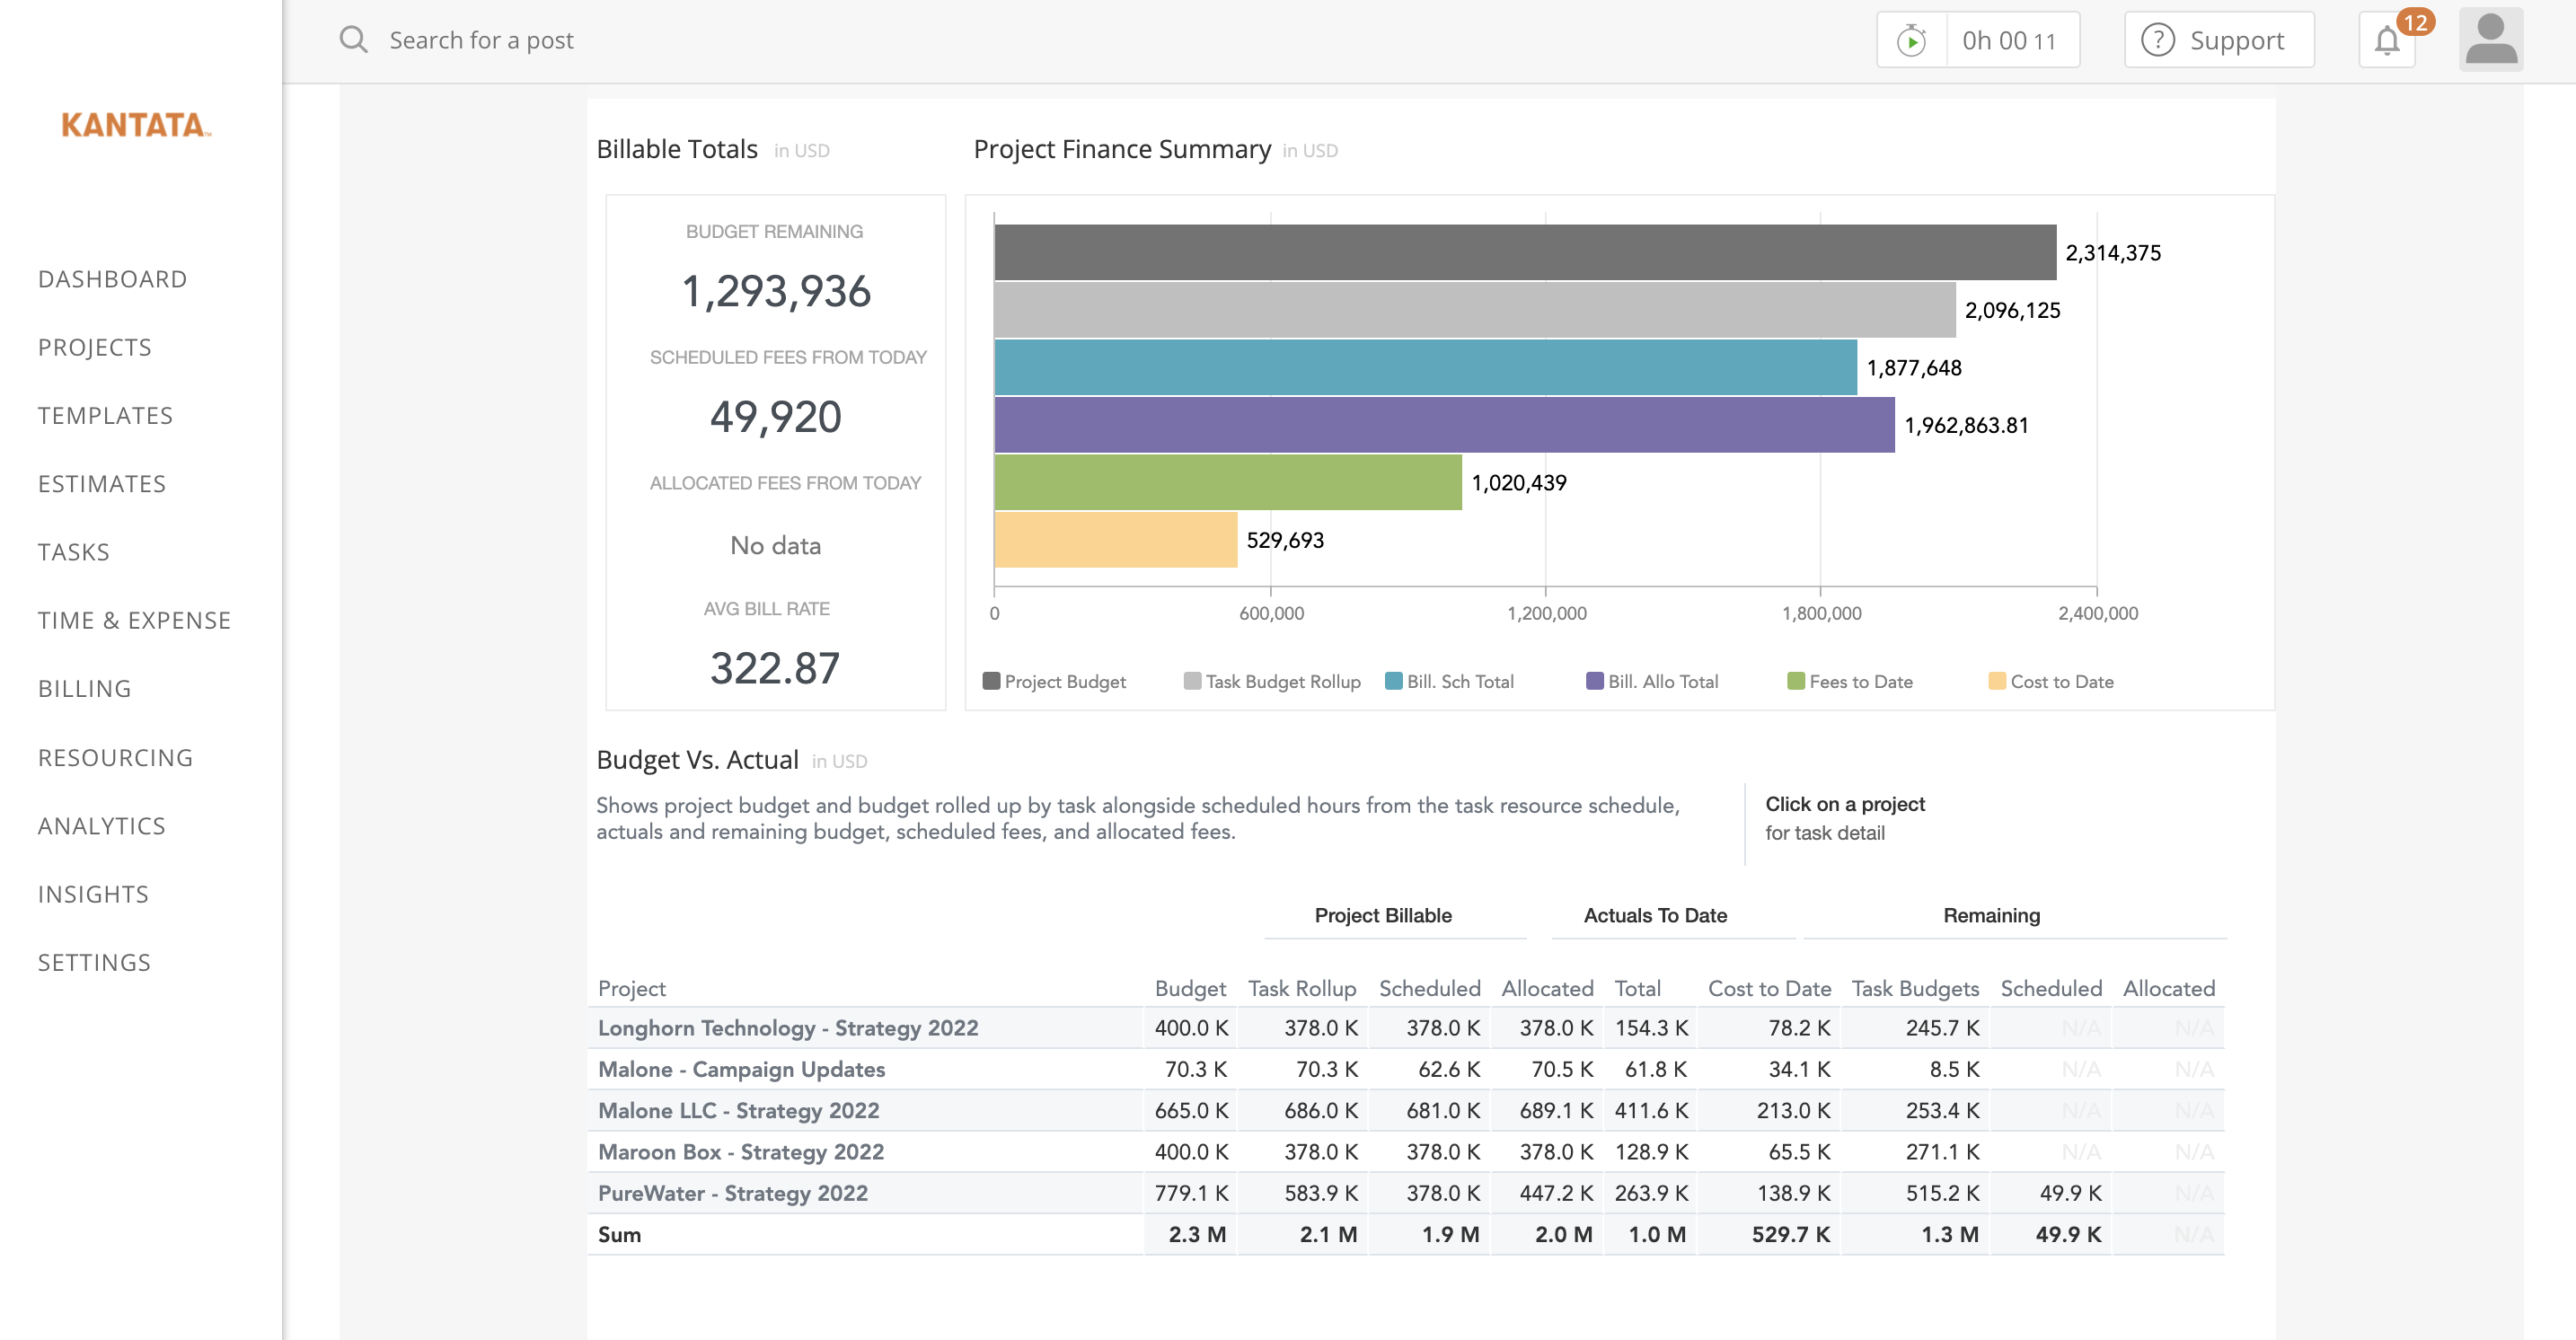Go to Time & Expense section
The image size is (2576, 1340).
pyautogui.click(x=134, y=620)
